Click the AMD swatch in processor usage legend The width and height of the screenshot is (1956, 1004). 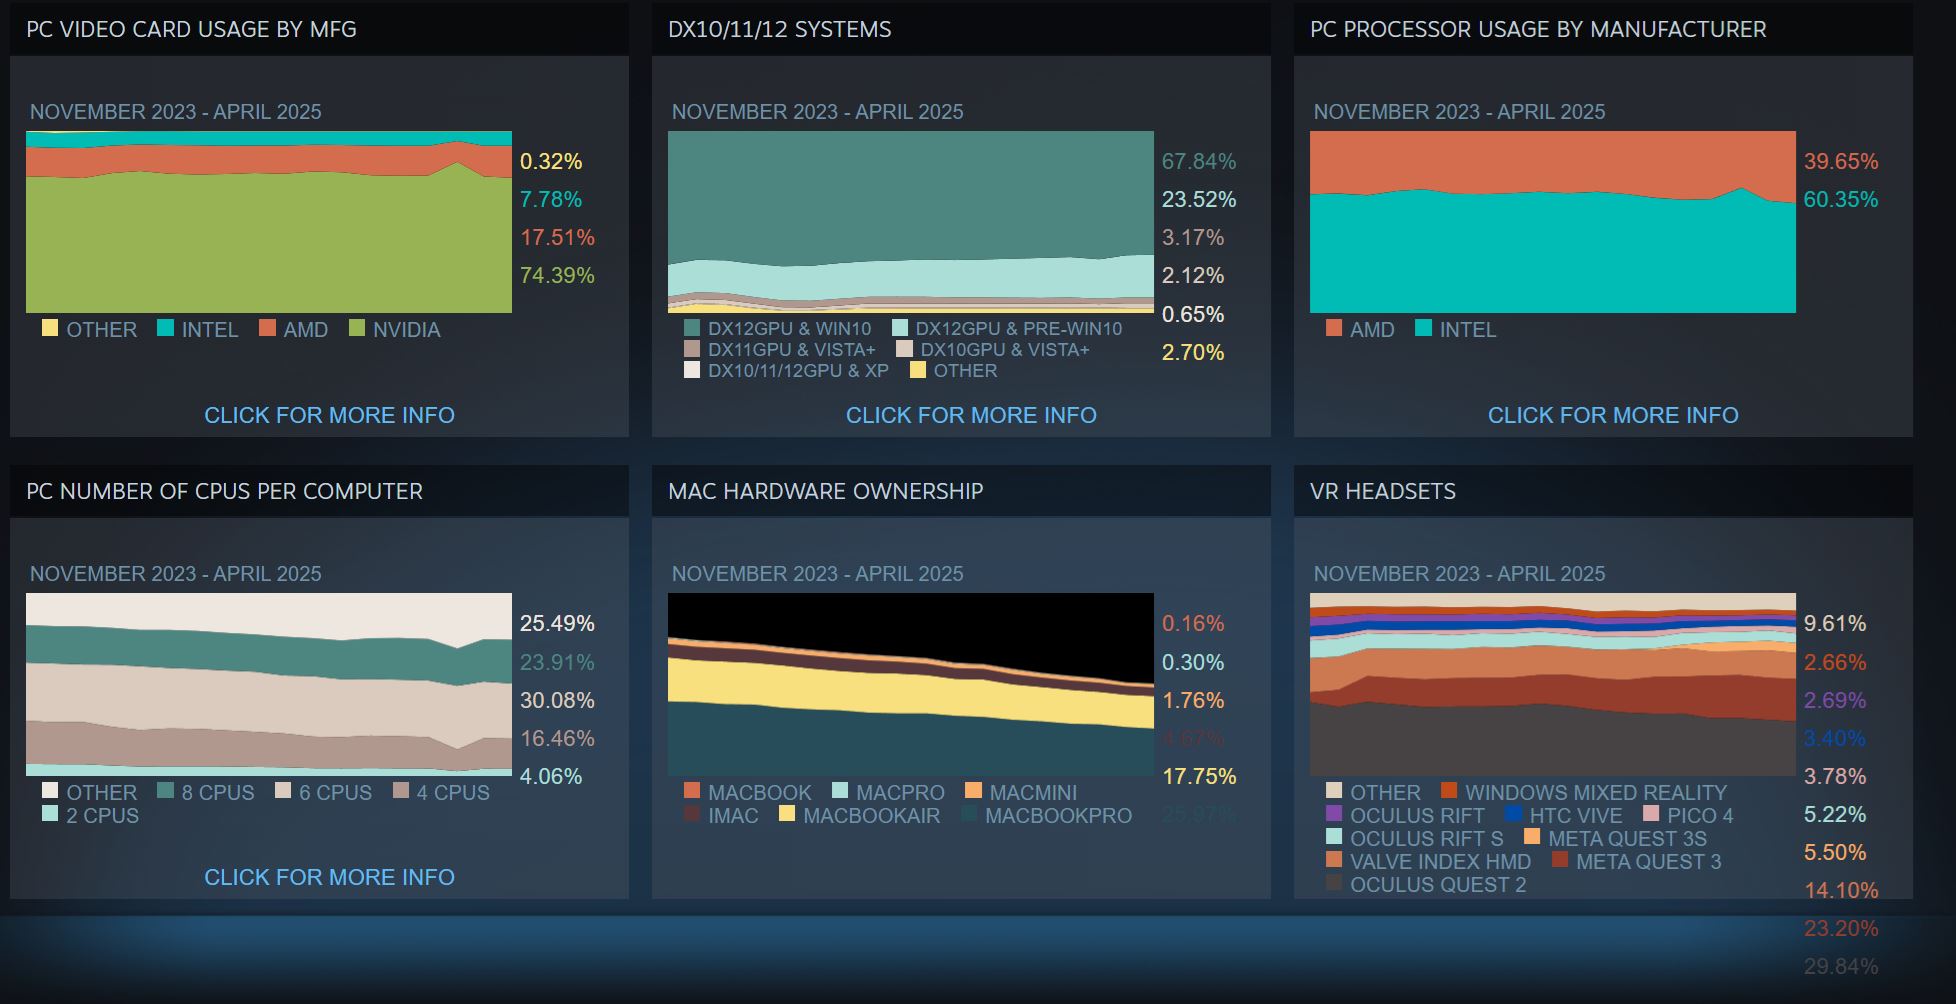click(x=1334, y=327)
